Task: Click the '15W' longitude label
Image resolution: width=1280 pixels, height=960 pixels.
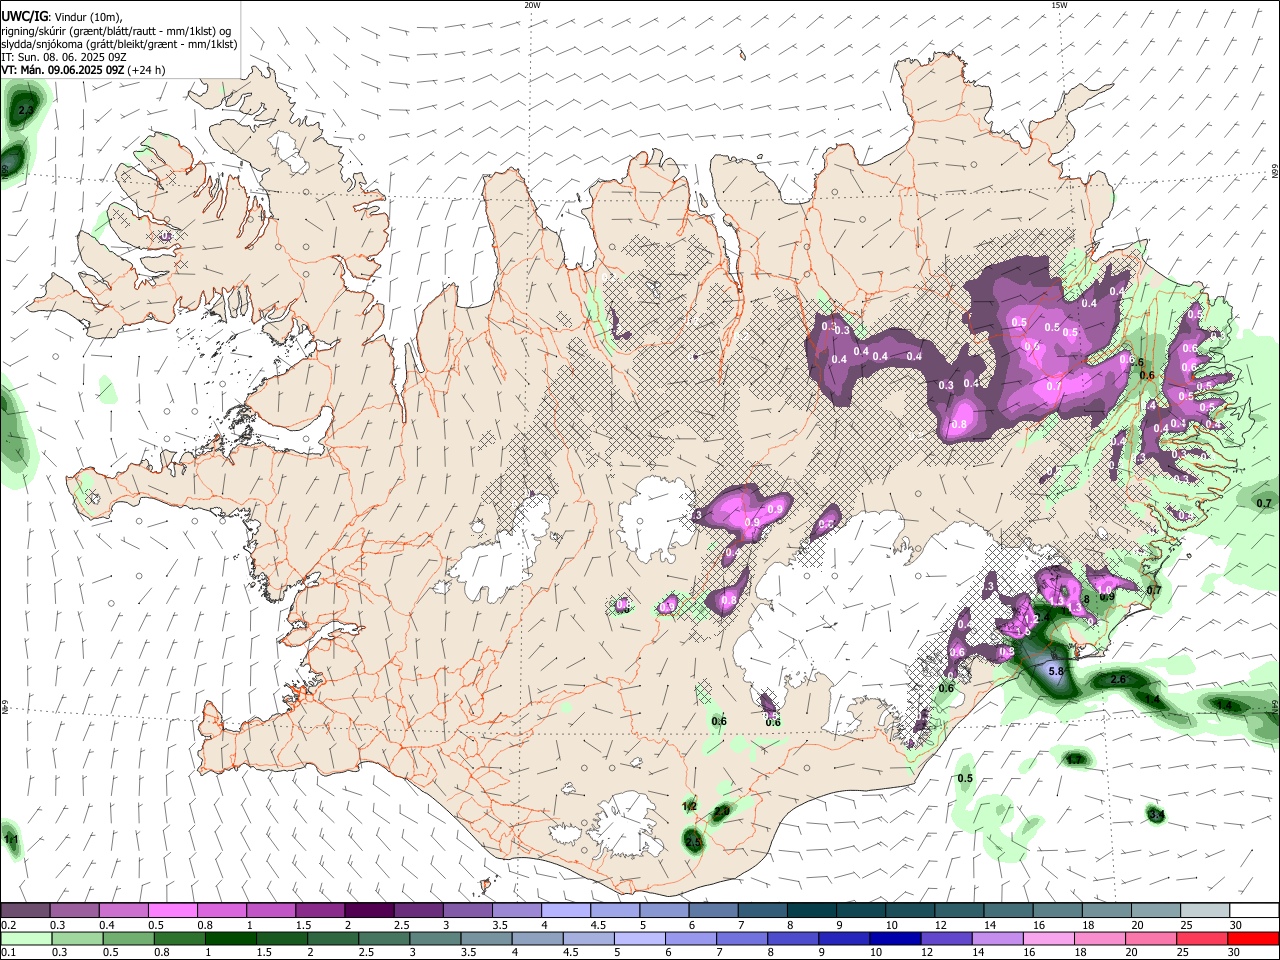Action: 1059,5
